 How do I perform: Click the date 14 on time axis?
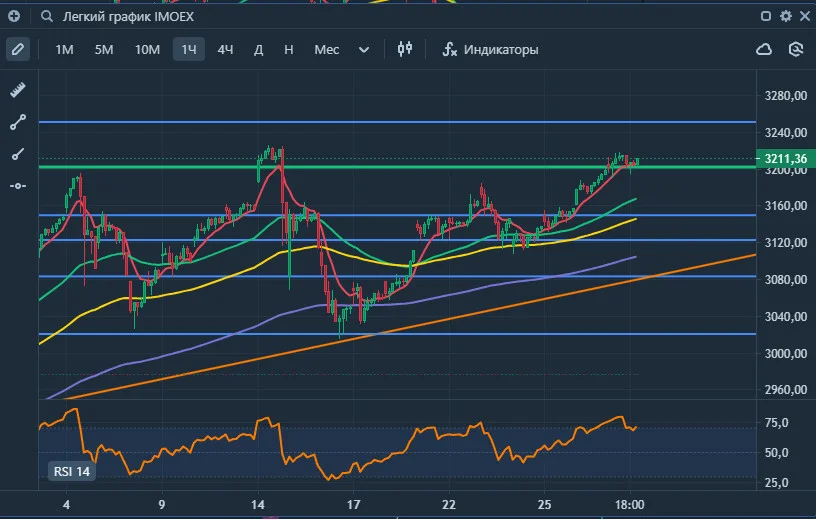[258, 505]
